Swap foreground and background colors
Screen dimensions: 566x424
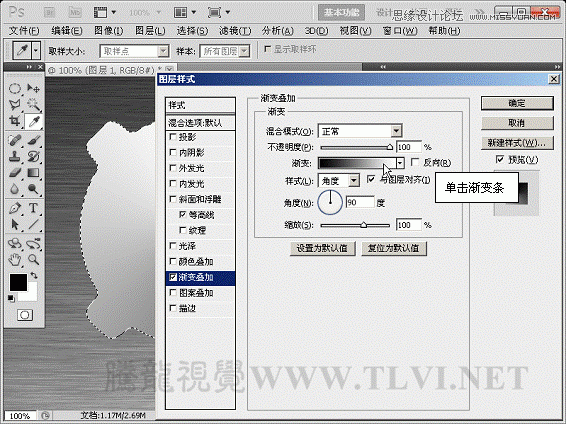point(34,276)
